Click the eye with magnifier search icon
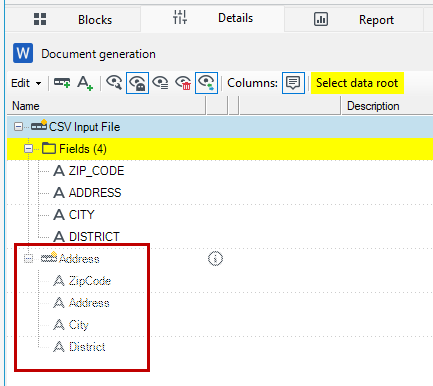This screenshot has height=386, width=433. point(114,83)
